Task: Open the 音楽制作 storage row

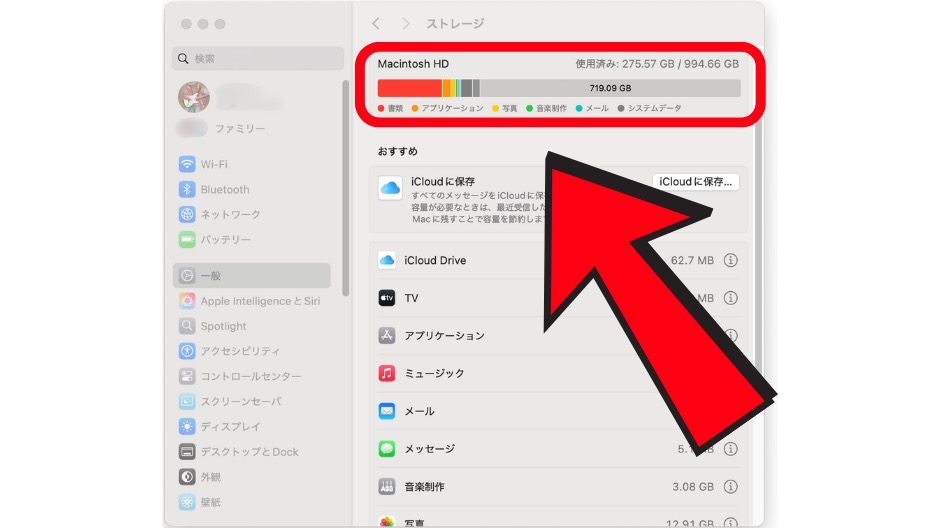Action: click(x=558, y=487)
